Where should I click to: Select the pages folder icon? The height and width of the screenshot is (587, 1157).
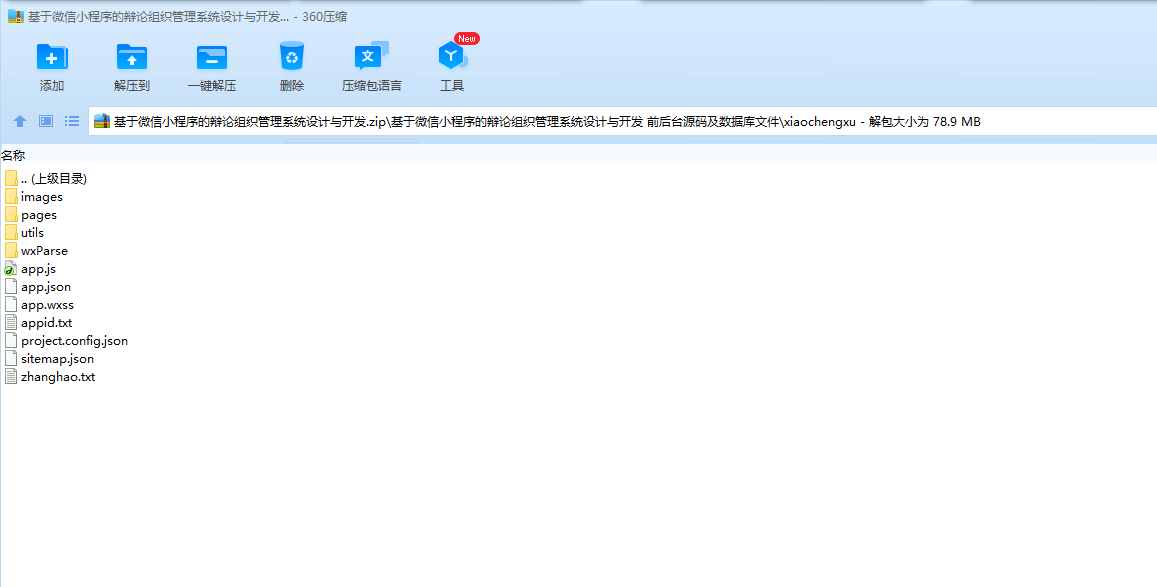[x=10, y=215]
